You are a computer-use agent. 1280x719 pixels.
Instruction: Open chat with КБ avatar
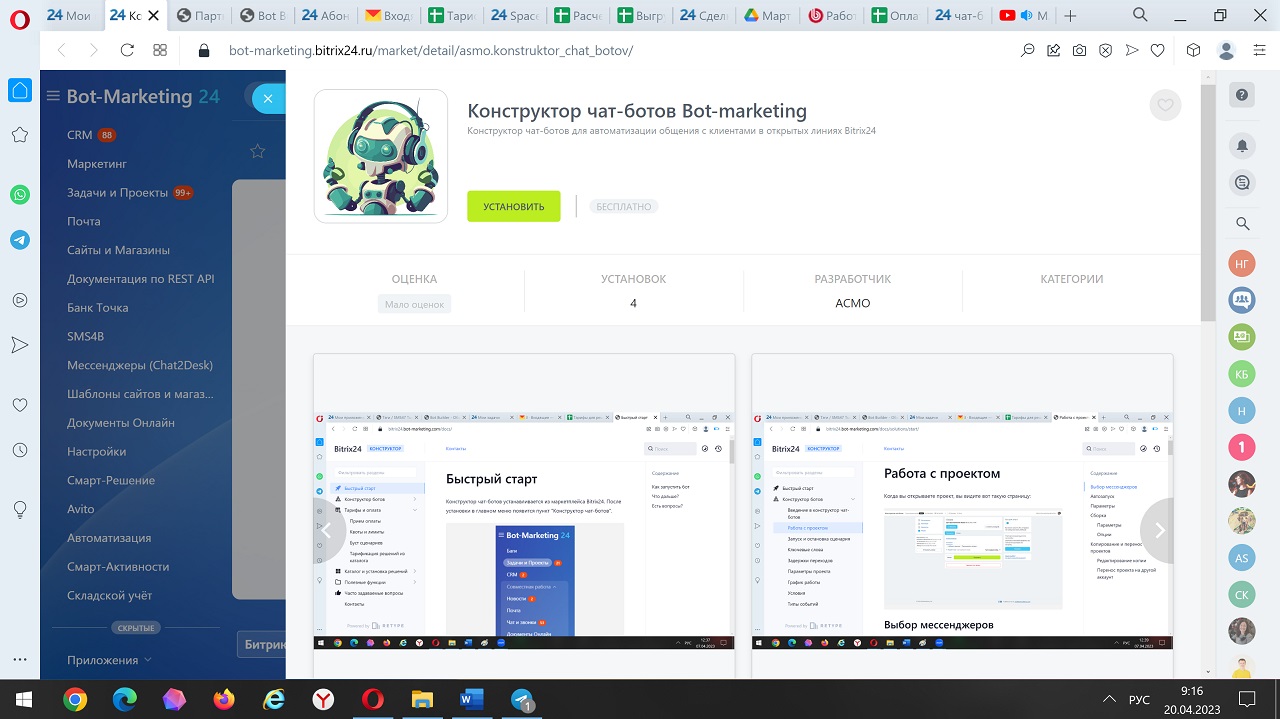pos(1242,374)
